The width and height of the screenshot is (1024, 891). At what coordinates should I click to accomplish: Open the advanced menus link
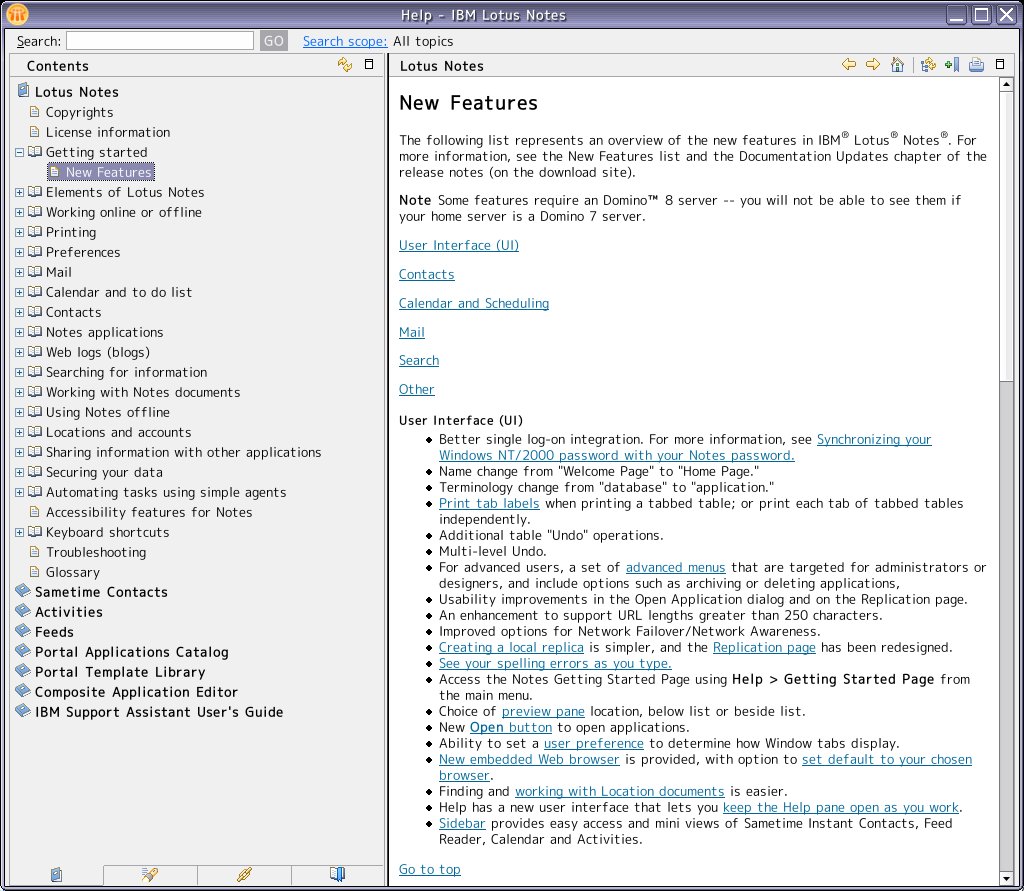pyautogui.click(x=675, y=567)
